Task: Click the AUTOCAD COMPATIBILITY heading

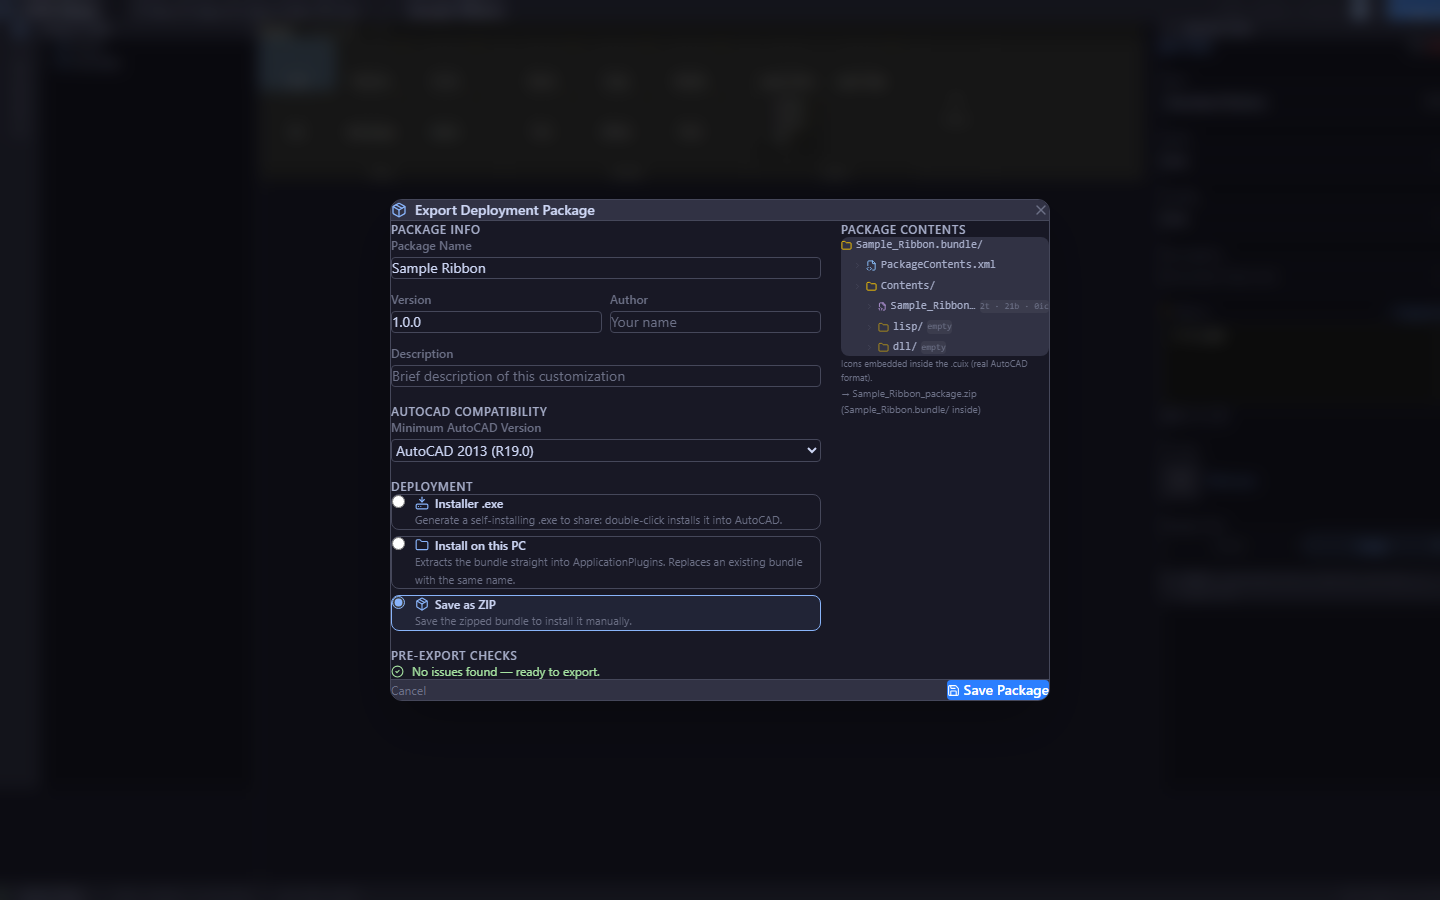Action: (469, 412)
